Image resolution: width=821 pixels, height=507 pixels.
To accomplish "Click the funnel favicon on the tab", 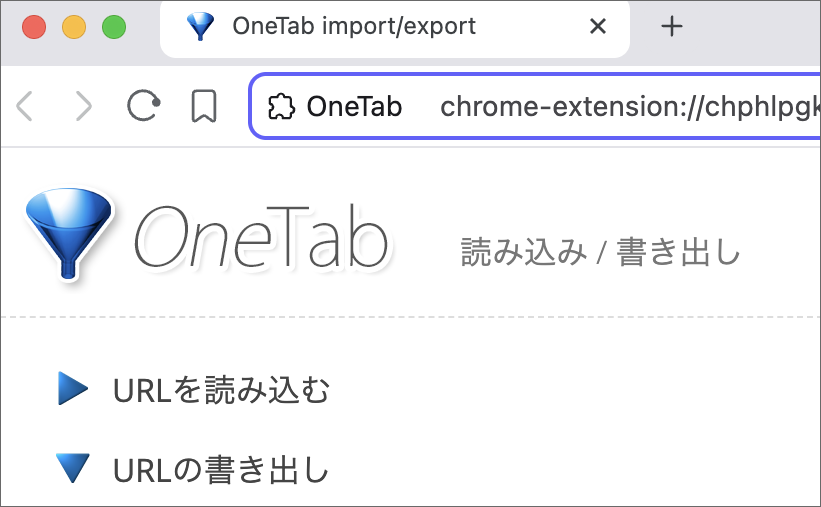I will tap(201, 26).
